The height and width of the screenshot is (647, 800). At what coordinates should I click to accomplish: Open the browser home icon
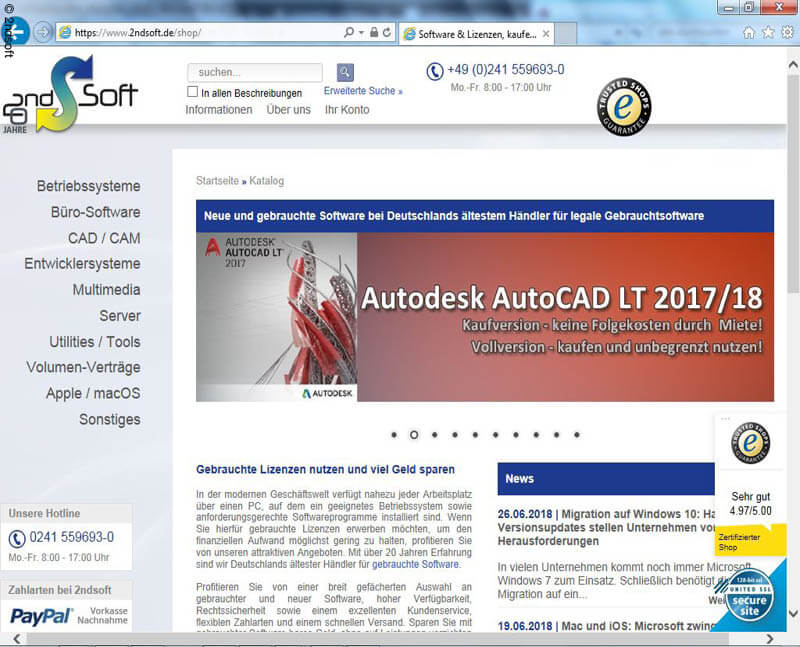[748, 33]
